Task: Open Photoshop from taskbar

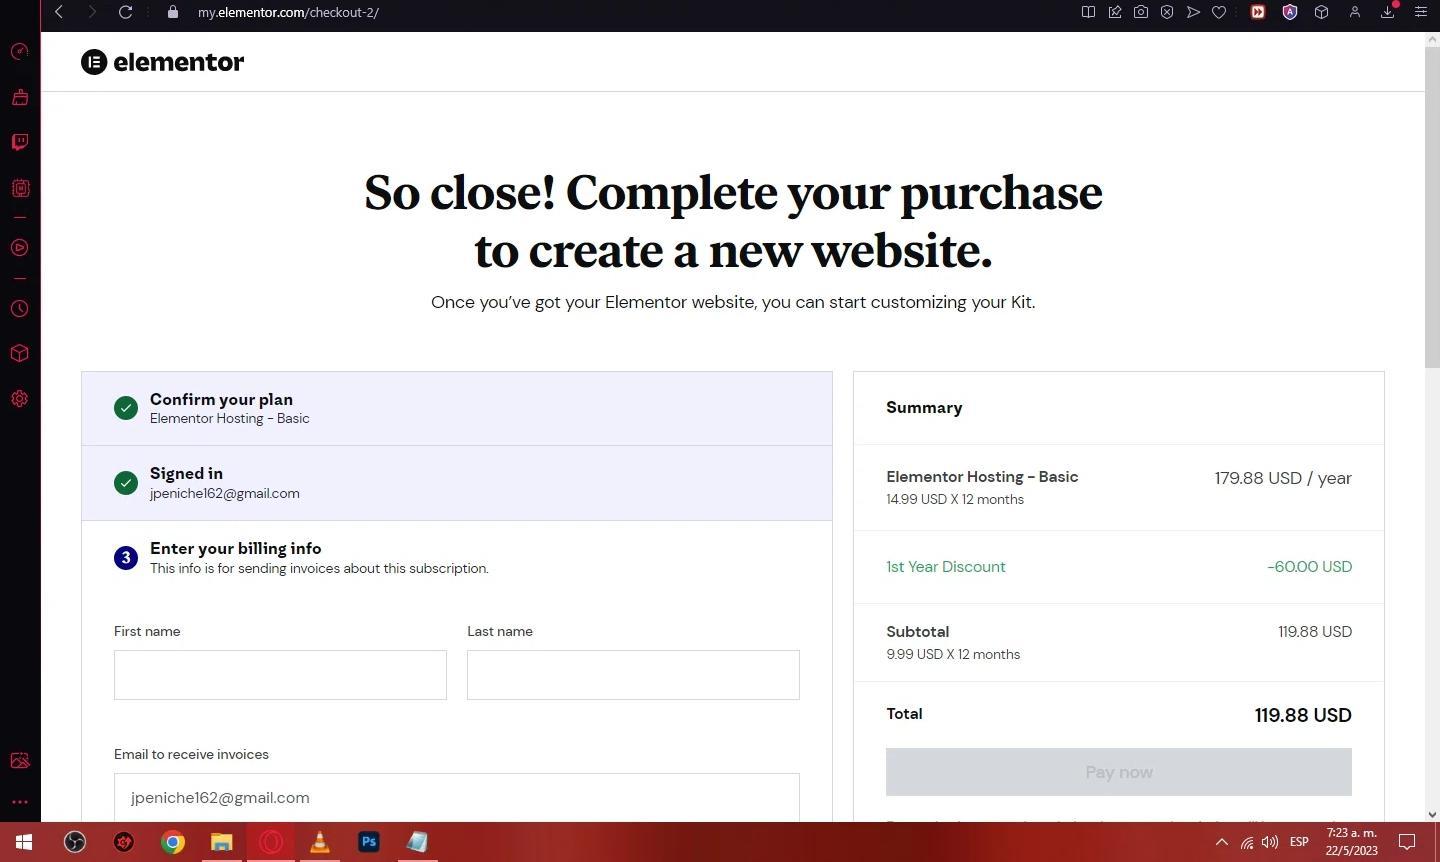Action: tap(369, 842)
